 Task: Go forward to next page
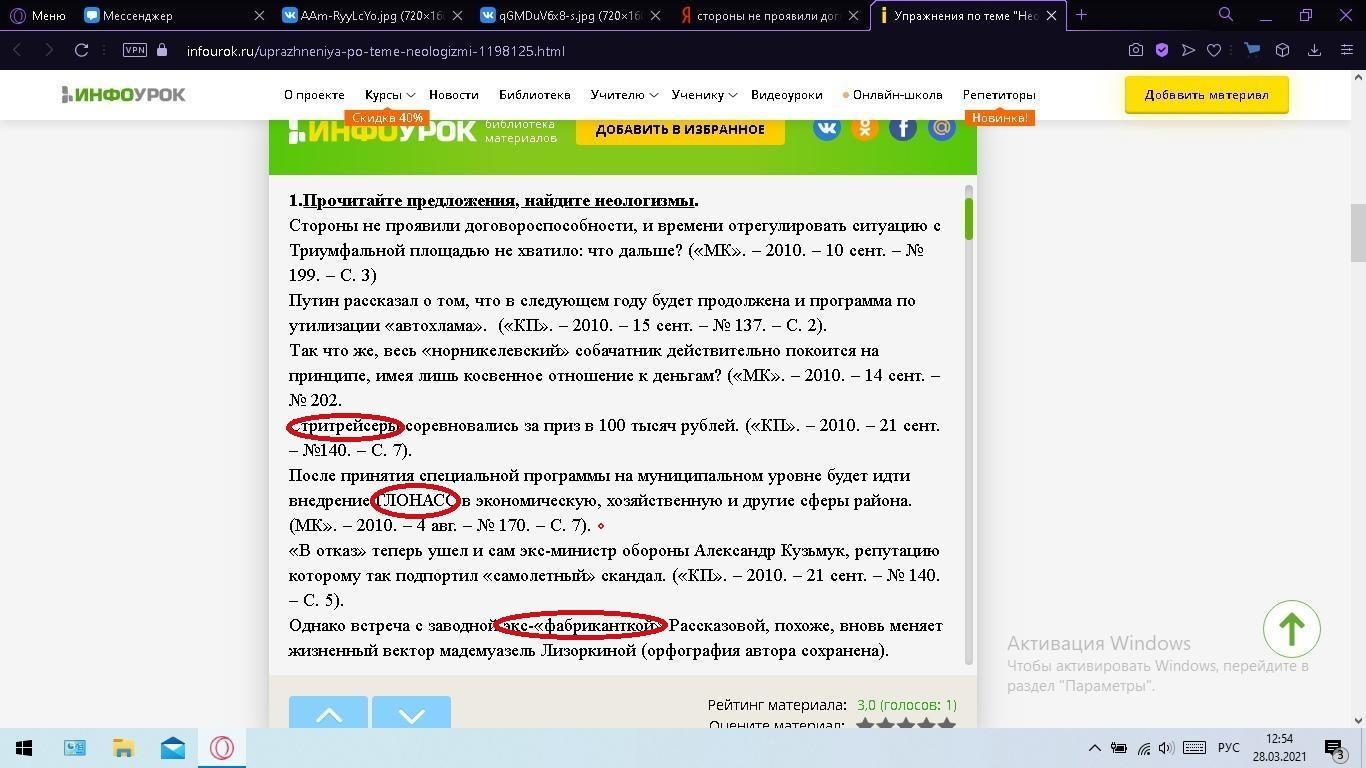(49, 50)
